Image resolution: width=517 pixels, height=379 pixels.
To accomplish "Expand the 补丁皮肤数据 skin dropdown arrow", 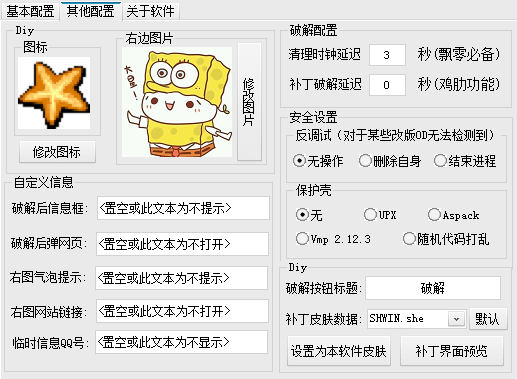I will pyautogui.click(x=456, y=319).
